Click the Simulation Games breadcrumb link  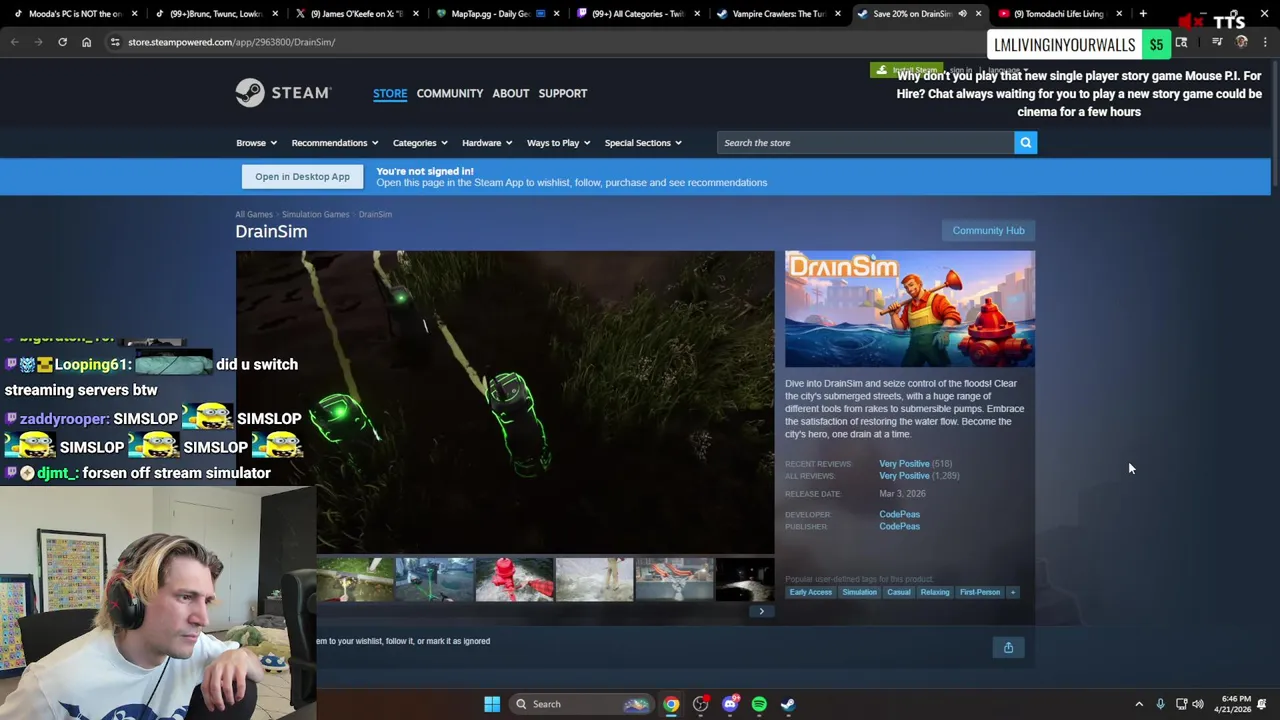(x=315, y=214)
